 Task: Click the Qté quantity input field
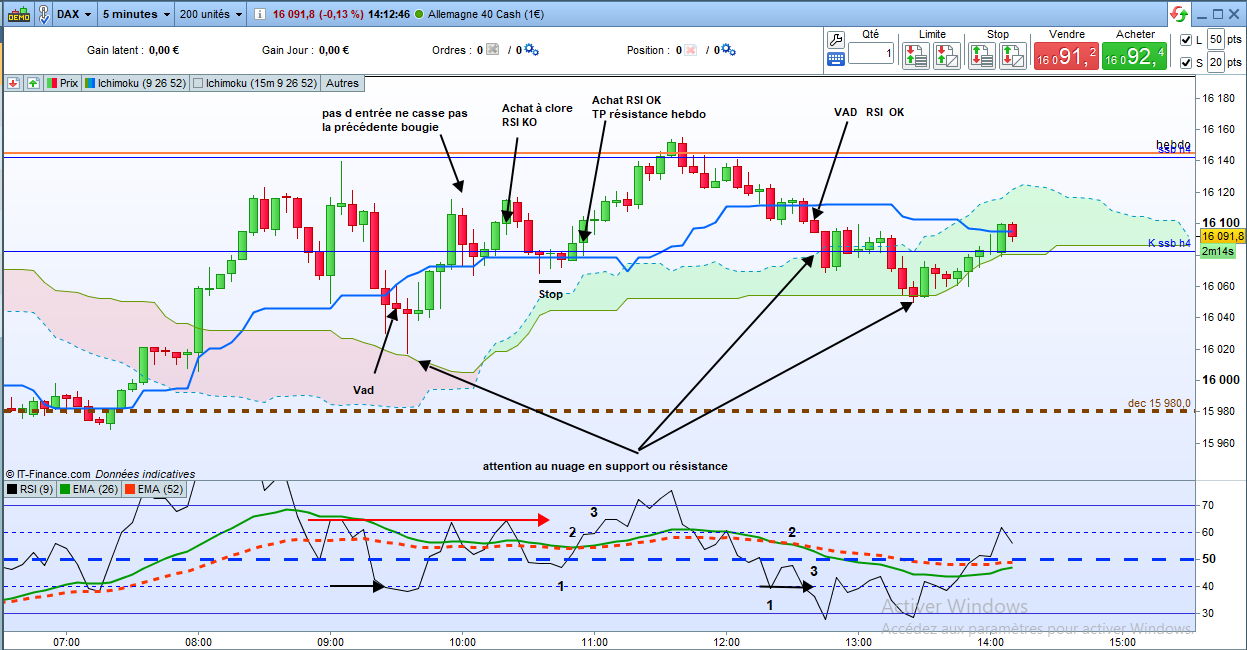pos(871,53)
